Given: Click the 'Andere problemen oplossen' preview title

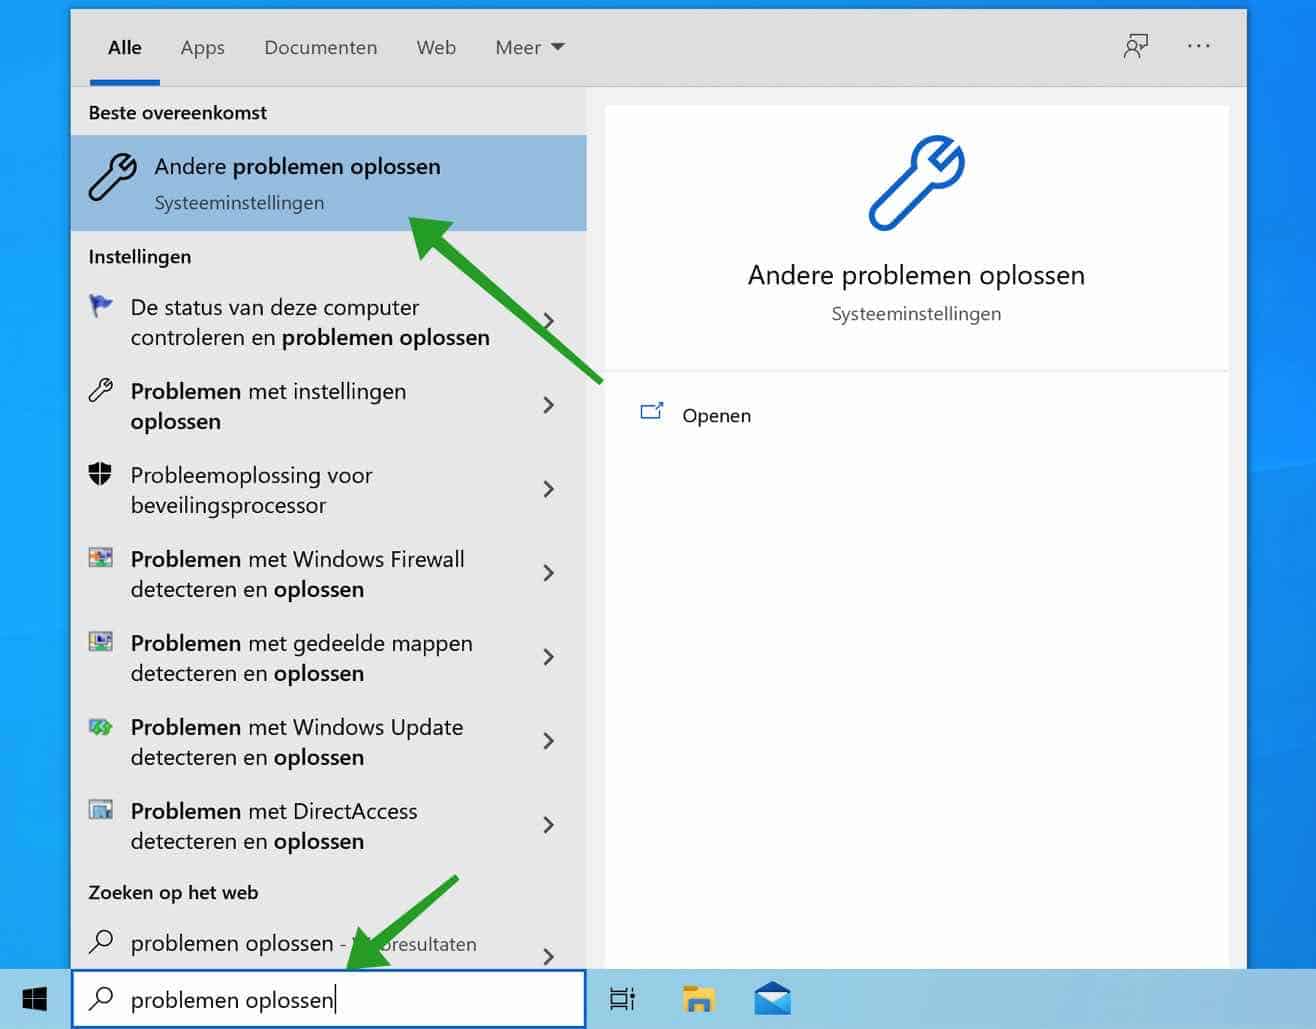Looking at the screenshot, I should tap(916, 275).
